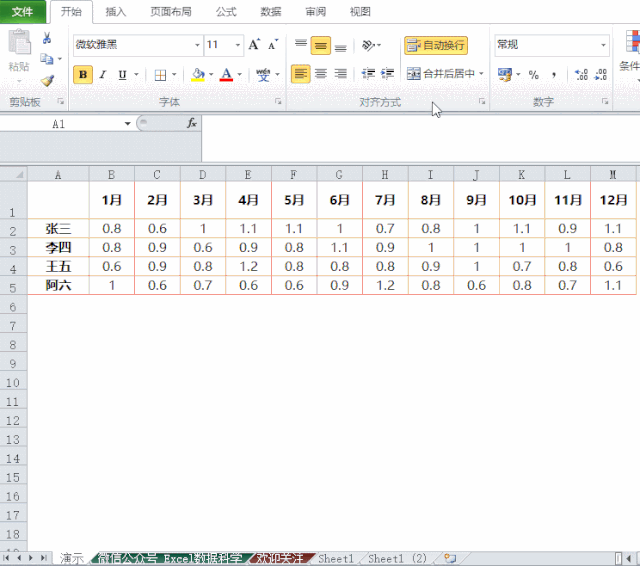Toggle align text left

pos(300,74)
